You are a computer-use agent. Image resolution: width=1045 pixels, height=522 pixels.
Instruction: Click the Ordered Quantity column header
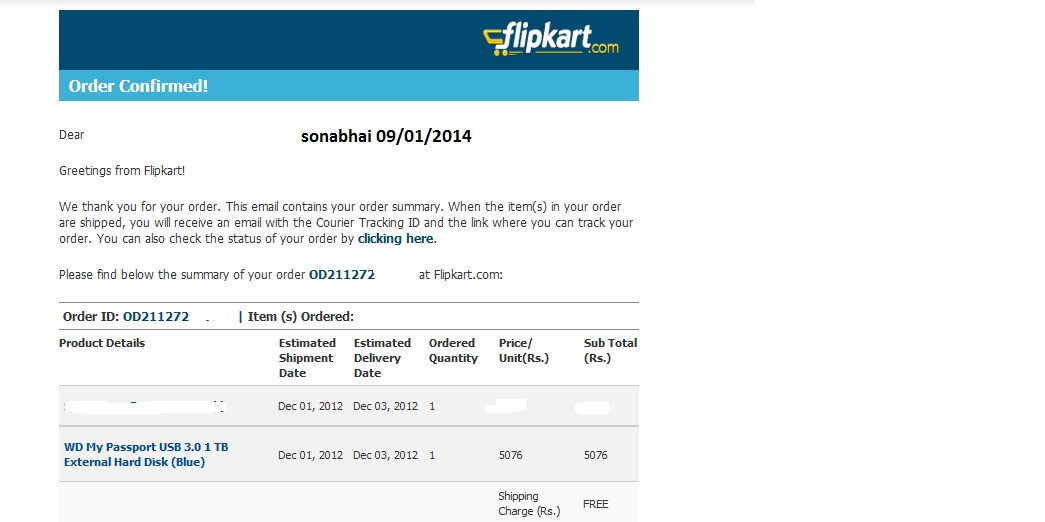(453, 351)
